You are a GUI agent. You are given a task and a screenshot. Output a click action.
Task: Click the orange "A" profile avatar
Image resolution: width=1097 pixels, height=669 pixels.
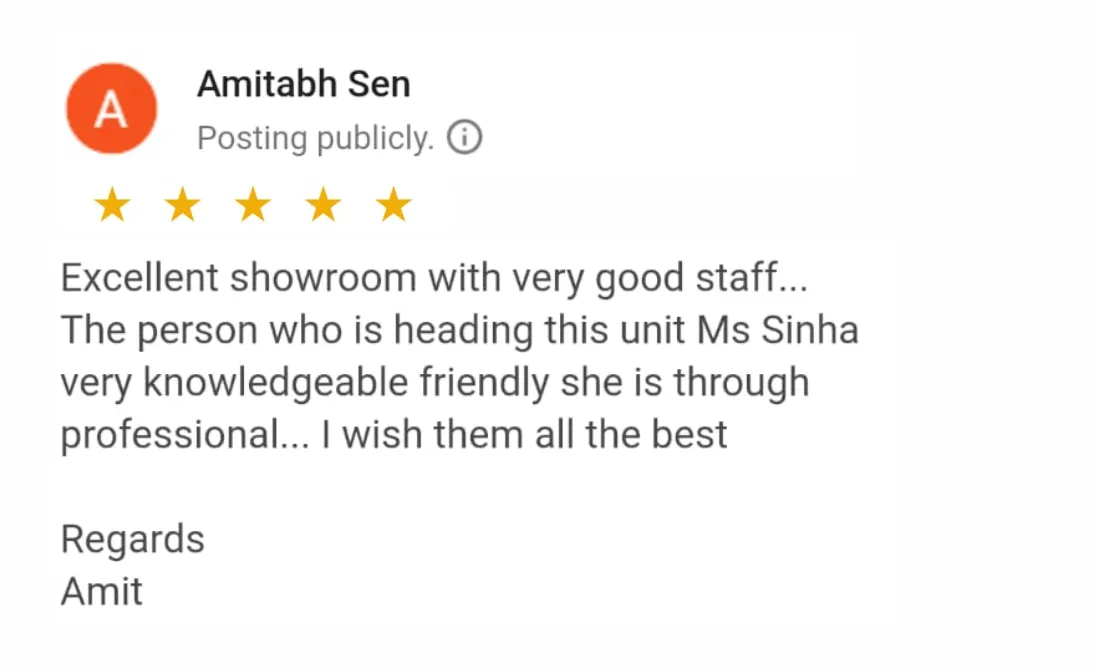coord(111,108)
